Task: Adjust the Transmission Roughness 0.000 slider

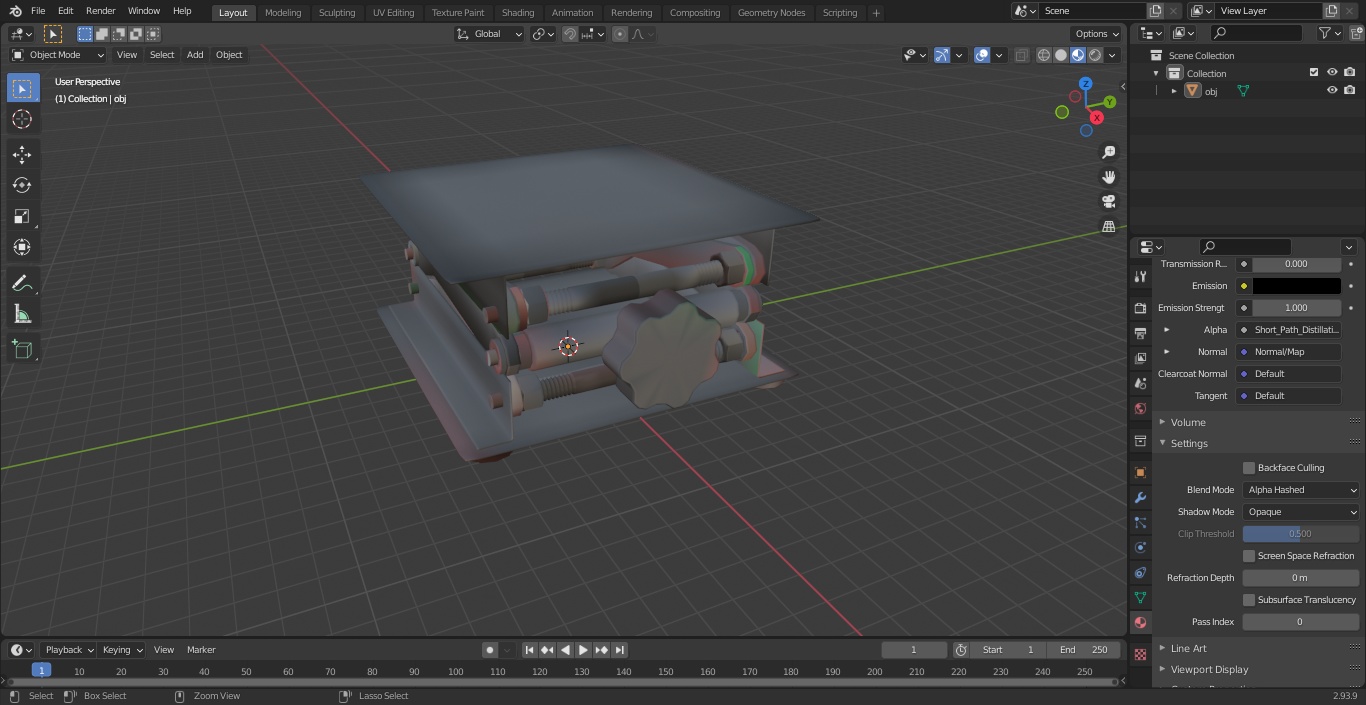Action: pos(1296,264)
